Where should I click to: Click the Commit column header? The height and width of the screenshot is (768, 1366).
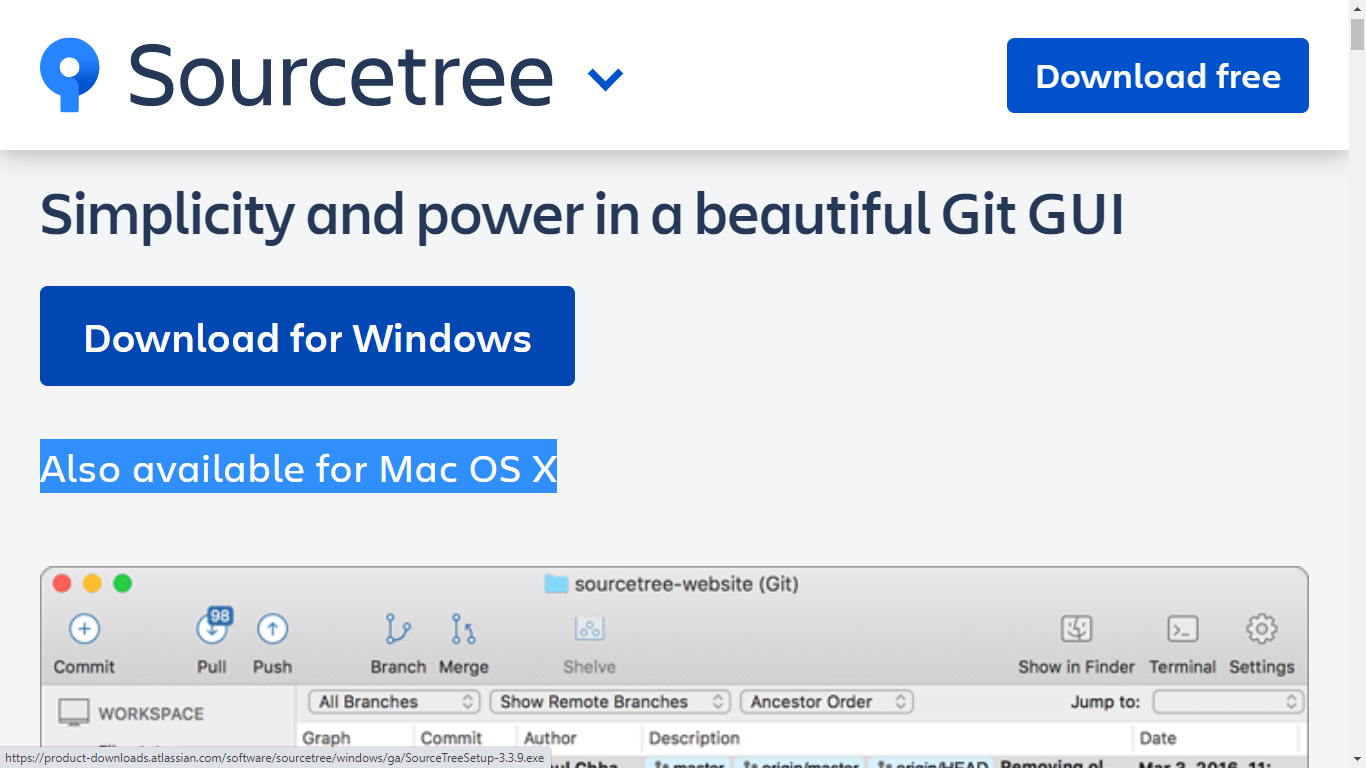[451, 738]
